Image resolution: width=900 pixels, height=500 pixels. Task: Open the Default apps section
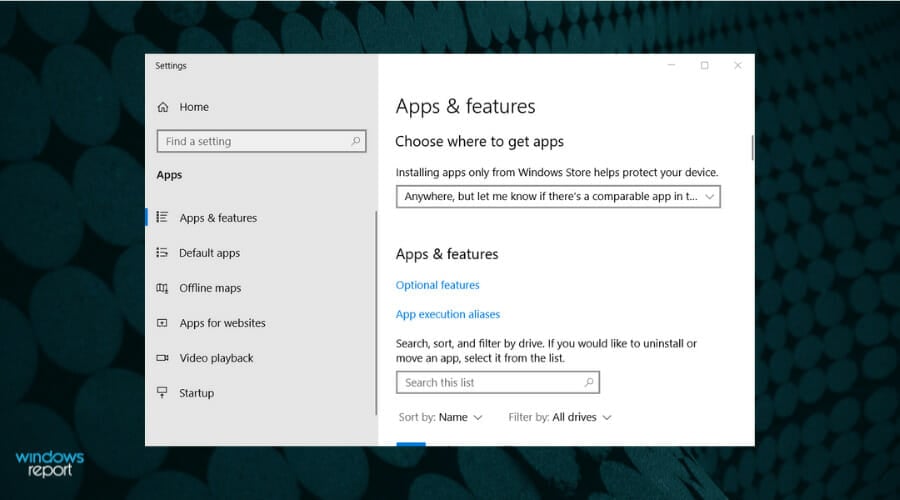(x=210, y=253)
